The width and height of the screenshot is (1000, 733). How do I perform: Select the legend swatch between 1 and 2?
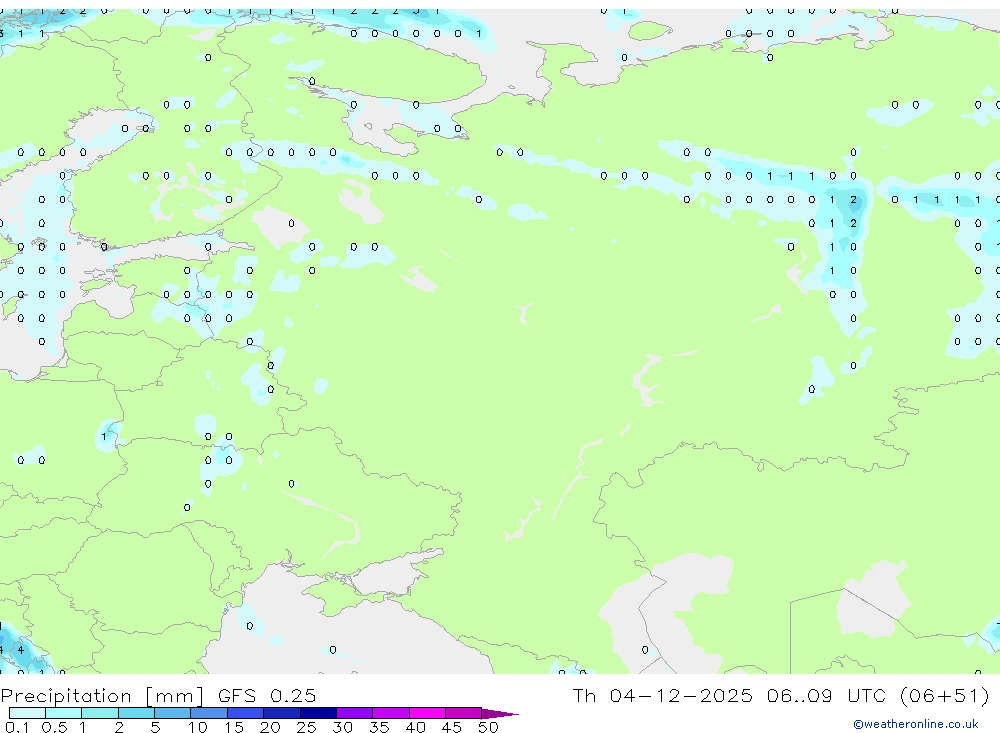(100, 713)
